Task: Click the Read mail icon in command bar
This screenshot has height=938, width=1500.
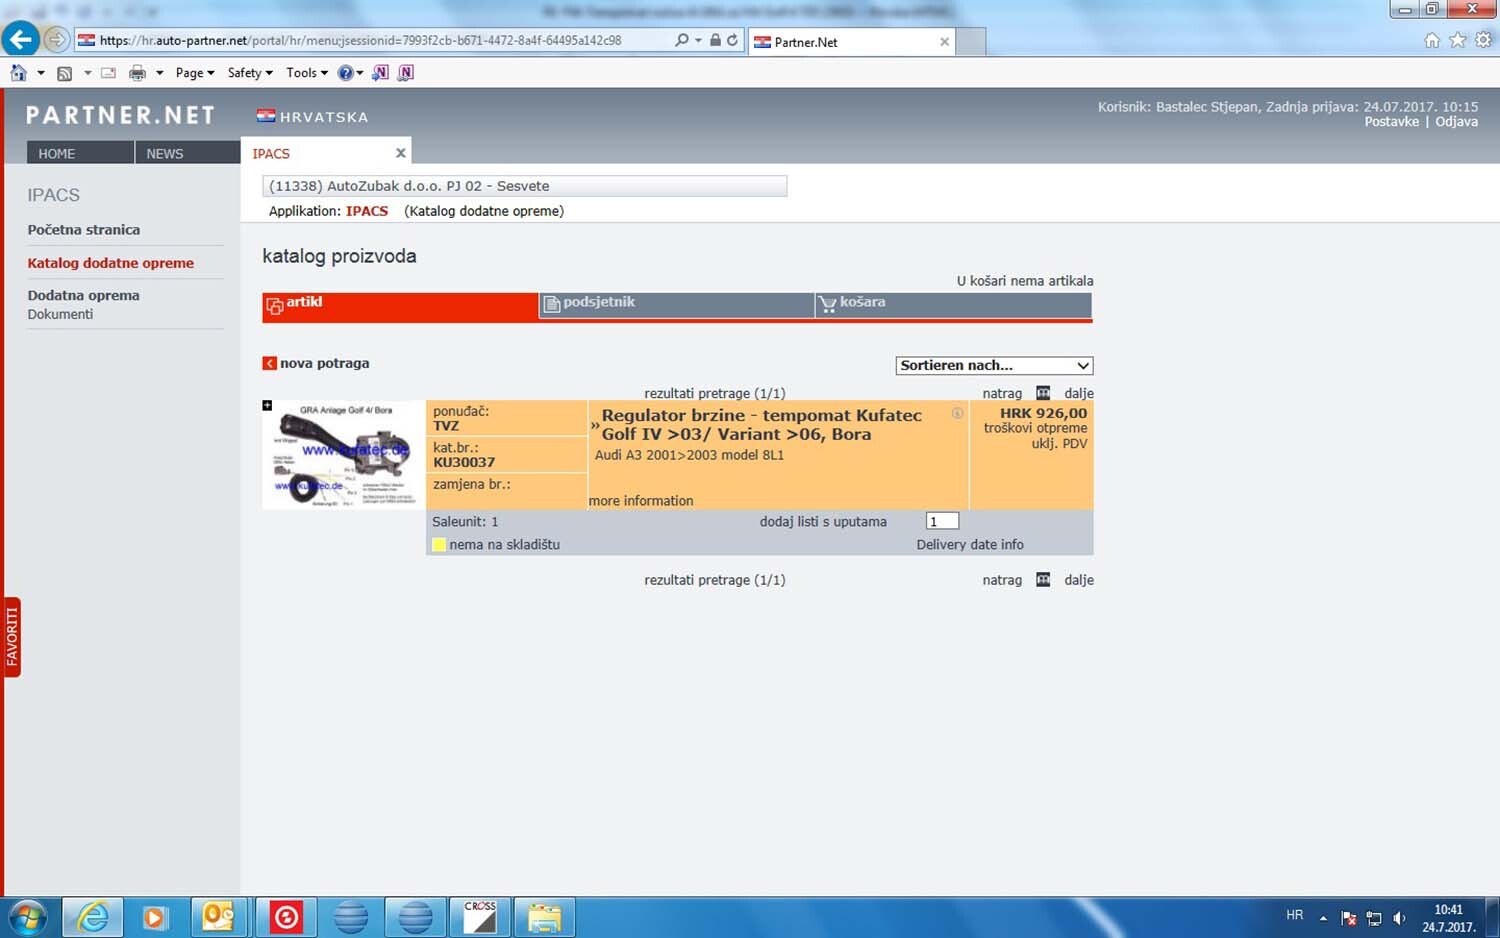Action: pyautogui.click(x=108, y=72)
